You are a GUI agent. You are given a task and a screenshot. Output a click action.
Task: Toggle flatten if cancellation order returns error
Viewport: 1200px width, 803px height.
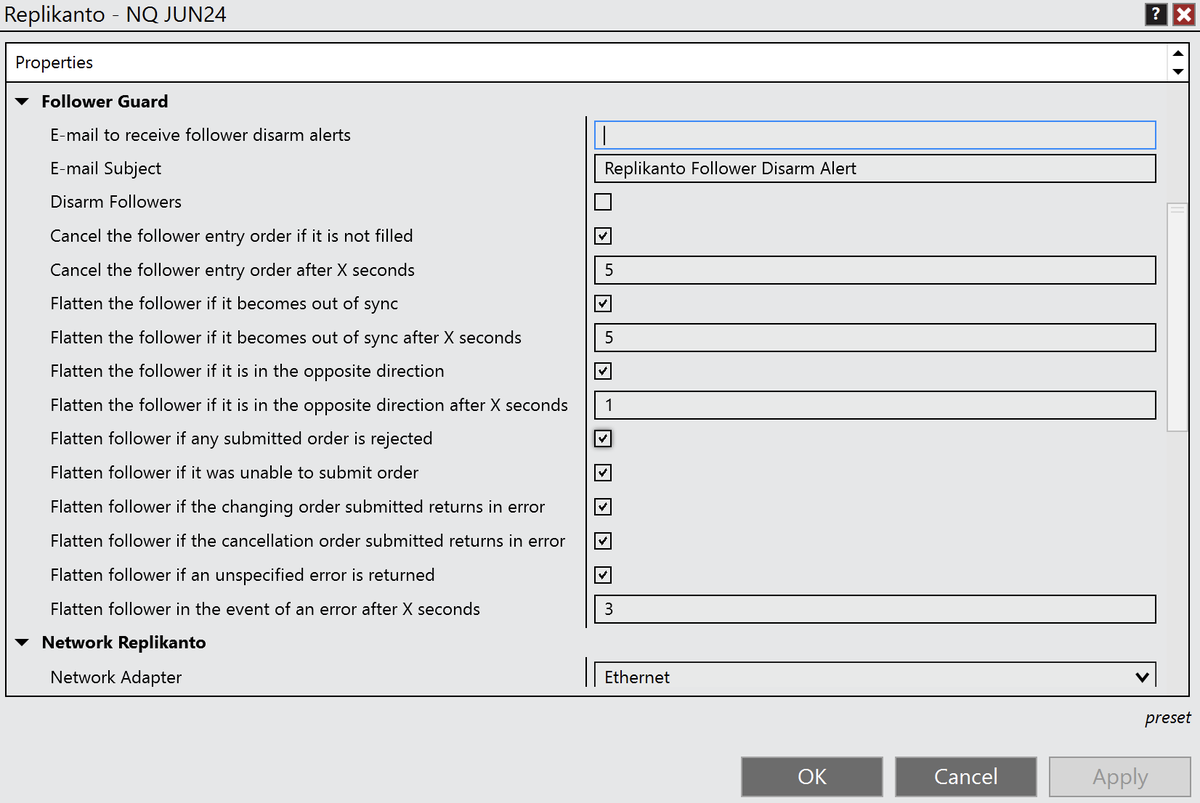603,540
